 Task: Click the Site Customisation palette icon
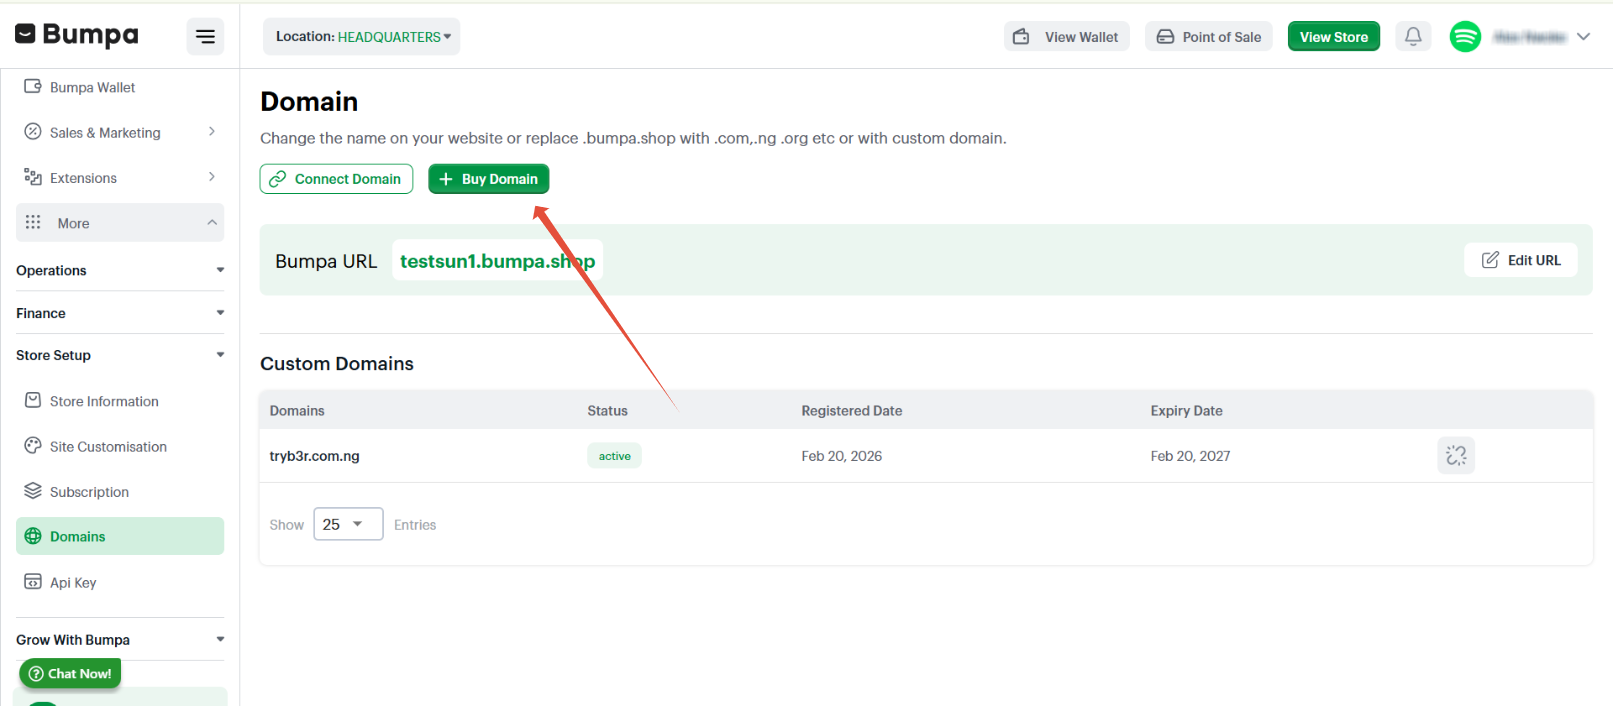[x=33, y=446]
